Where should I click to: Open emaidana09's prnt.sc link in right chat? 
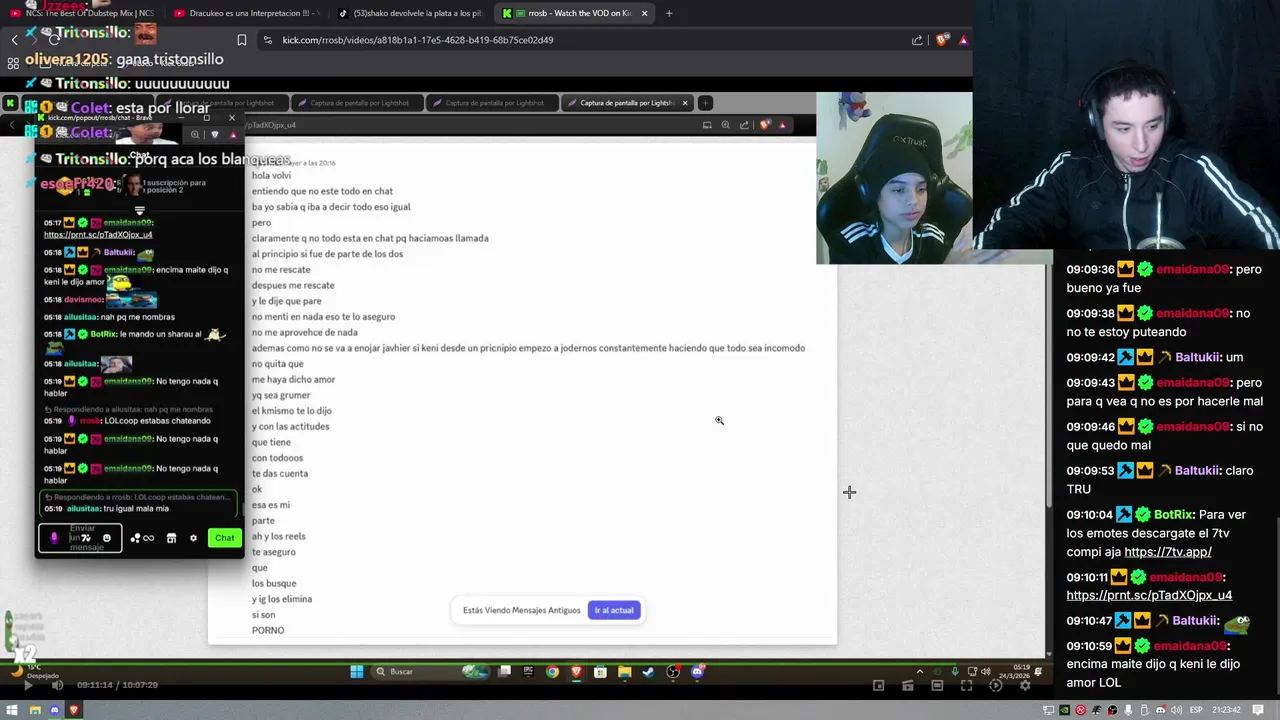(1149, 595)
